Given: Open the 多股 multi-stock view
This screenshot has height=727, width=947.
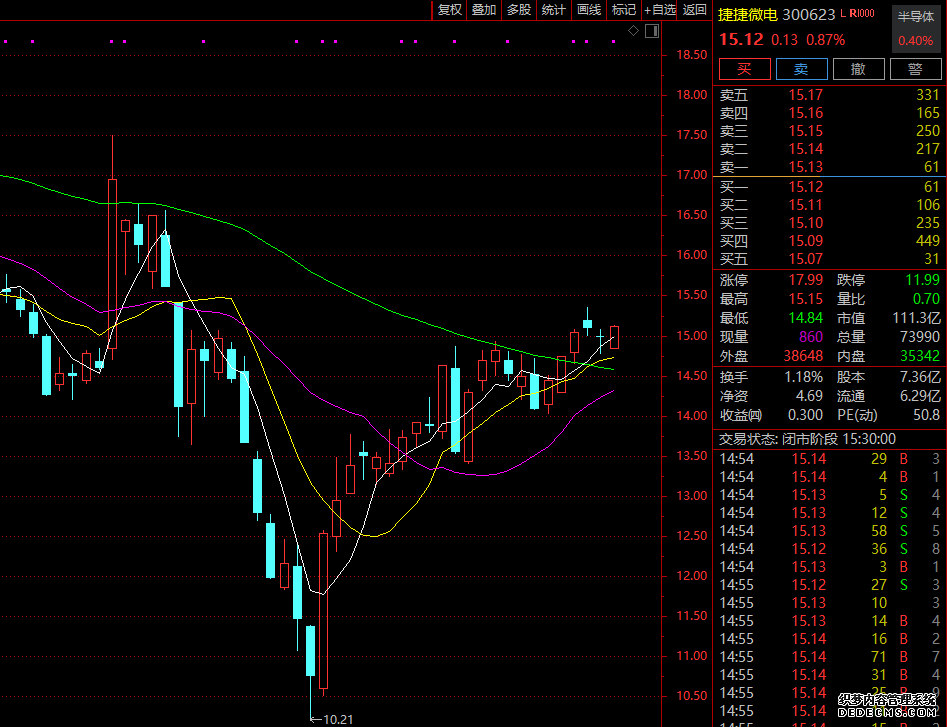Looking at the screenshot, I should click(518, 10).
